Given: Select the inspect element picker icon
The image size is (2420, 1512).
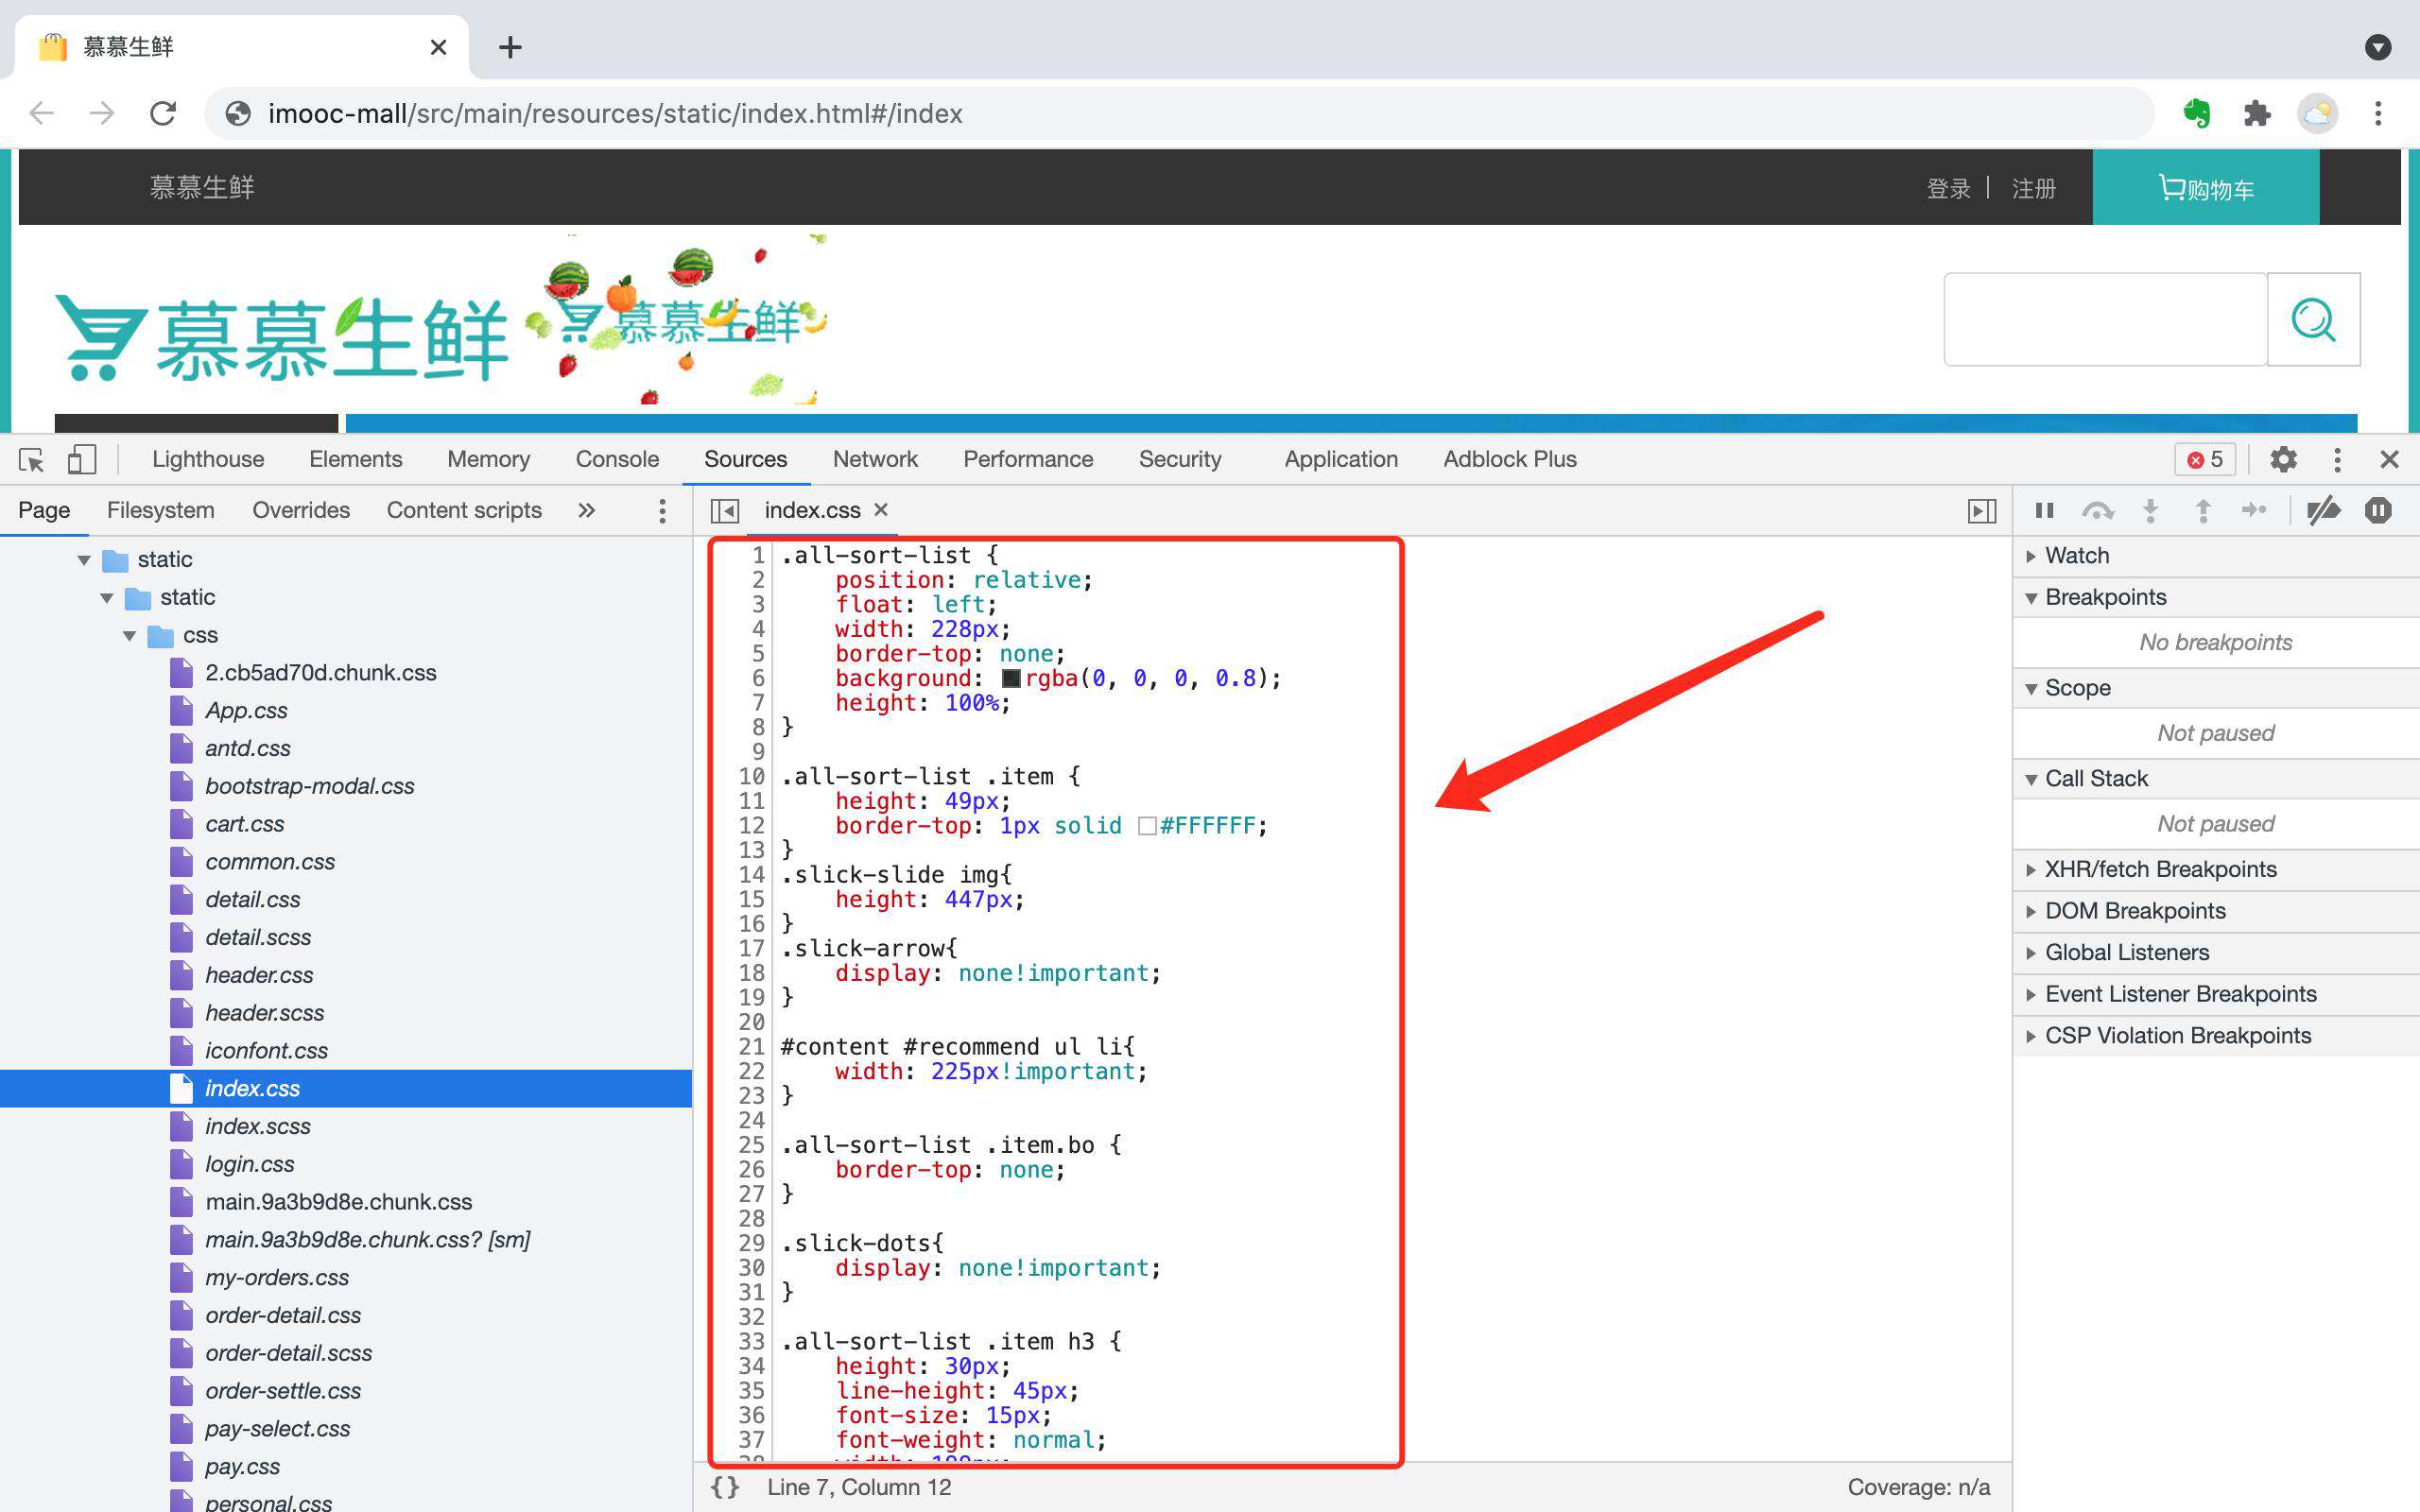Looking at the screenshot, I should coord(31,460).
